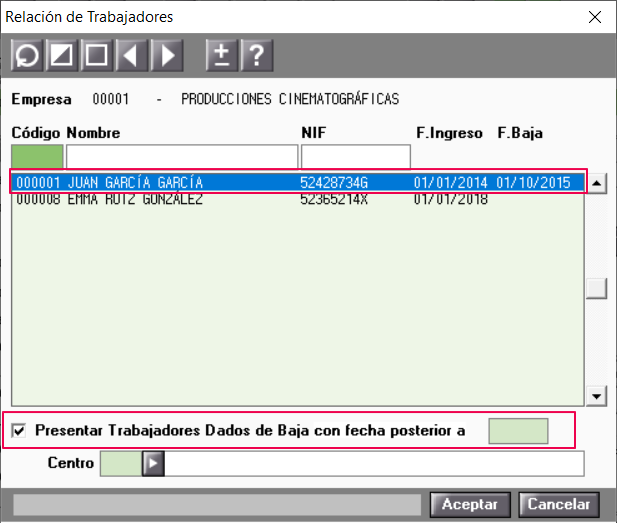The width and height of the screenshot is (617, 523).
Task: Go to next record with right arrow
Action: coord(167,55)
